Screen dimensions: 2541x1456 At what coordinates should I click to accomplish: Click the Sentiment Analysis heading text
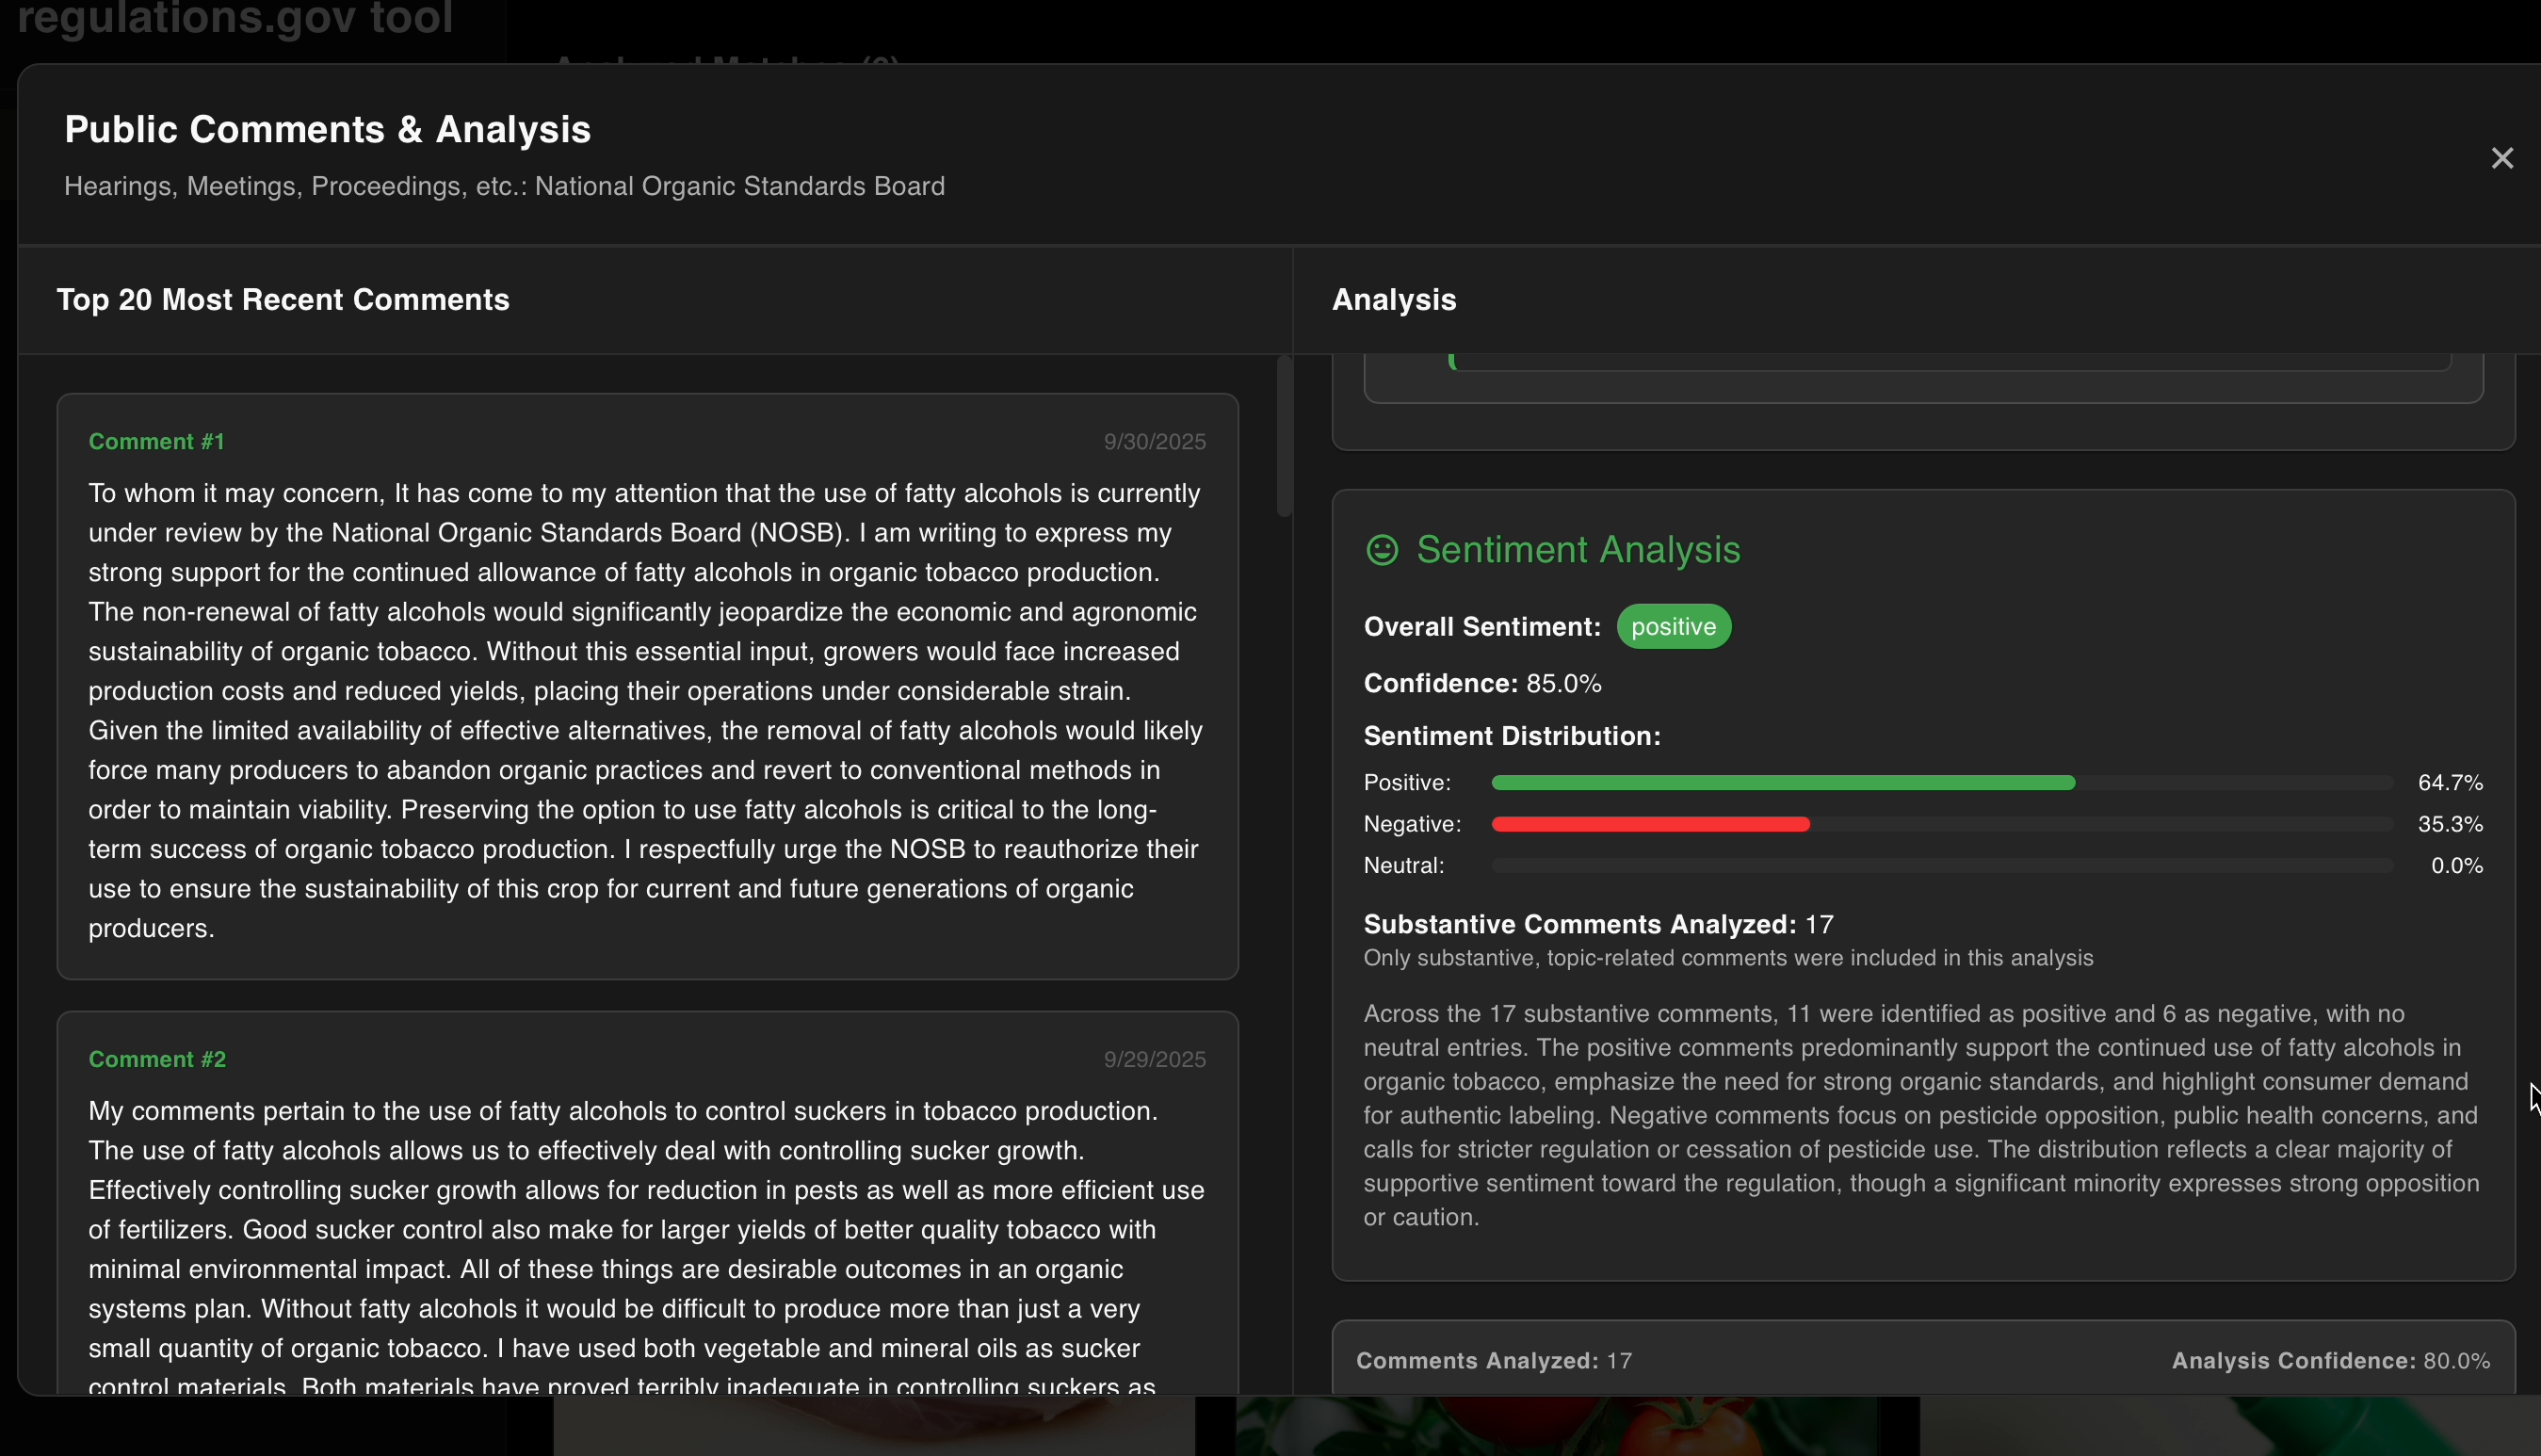coord(1578,550)
